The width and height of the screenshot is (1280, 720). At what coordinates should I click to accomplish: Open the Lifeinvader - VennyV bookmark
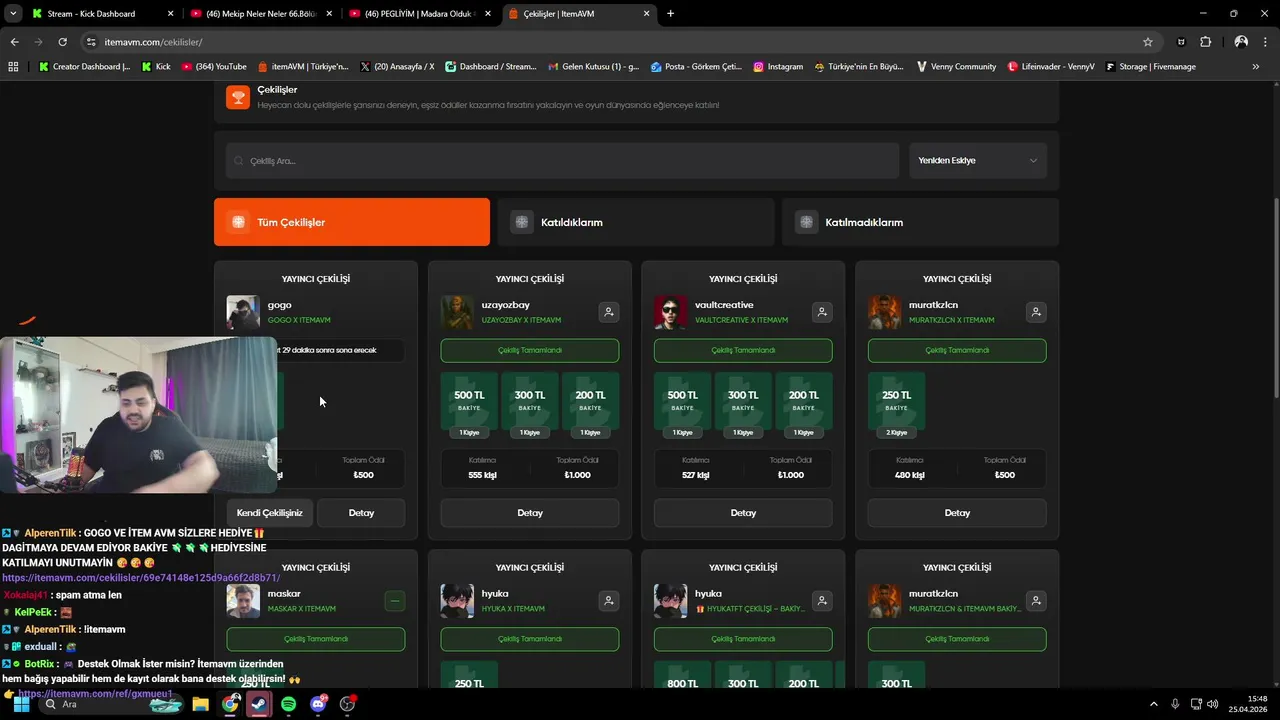click(x=1050, y=67)
